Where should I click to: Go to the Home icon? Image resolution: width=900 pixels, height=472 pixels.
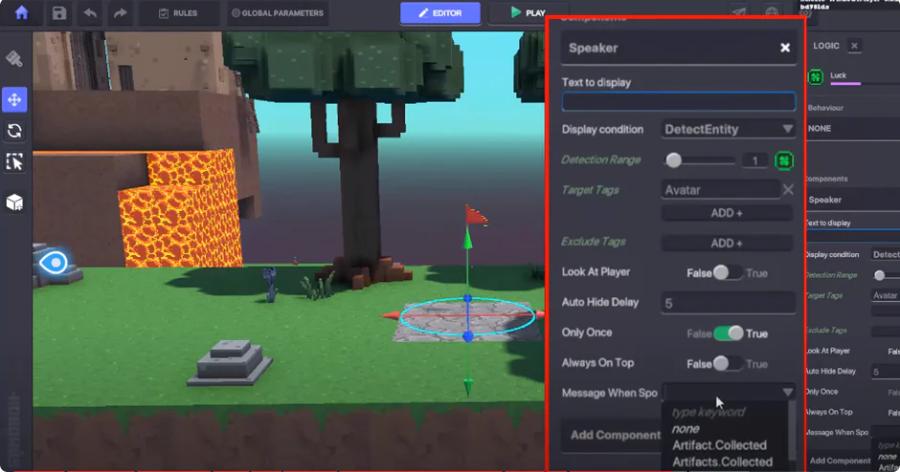click(21, 13)
